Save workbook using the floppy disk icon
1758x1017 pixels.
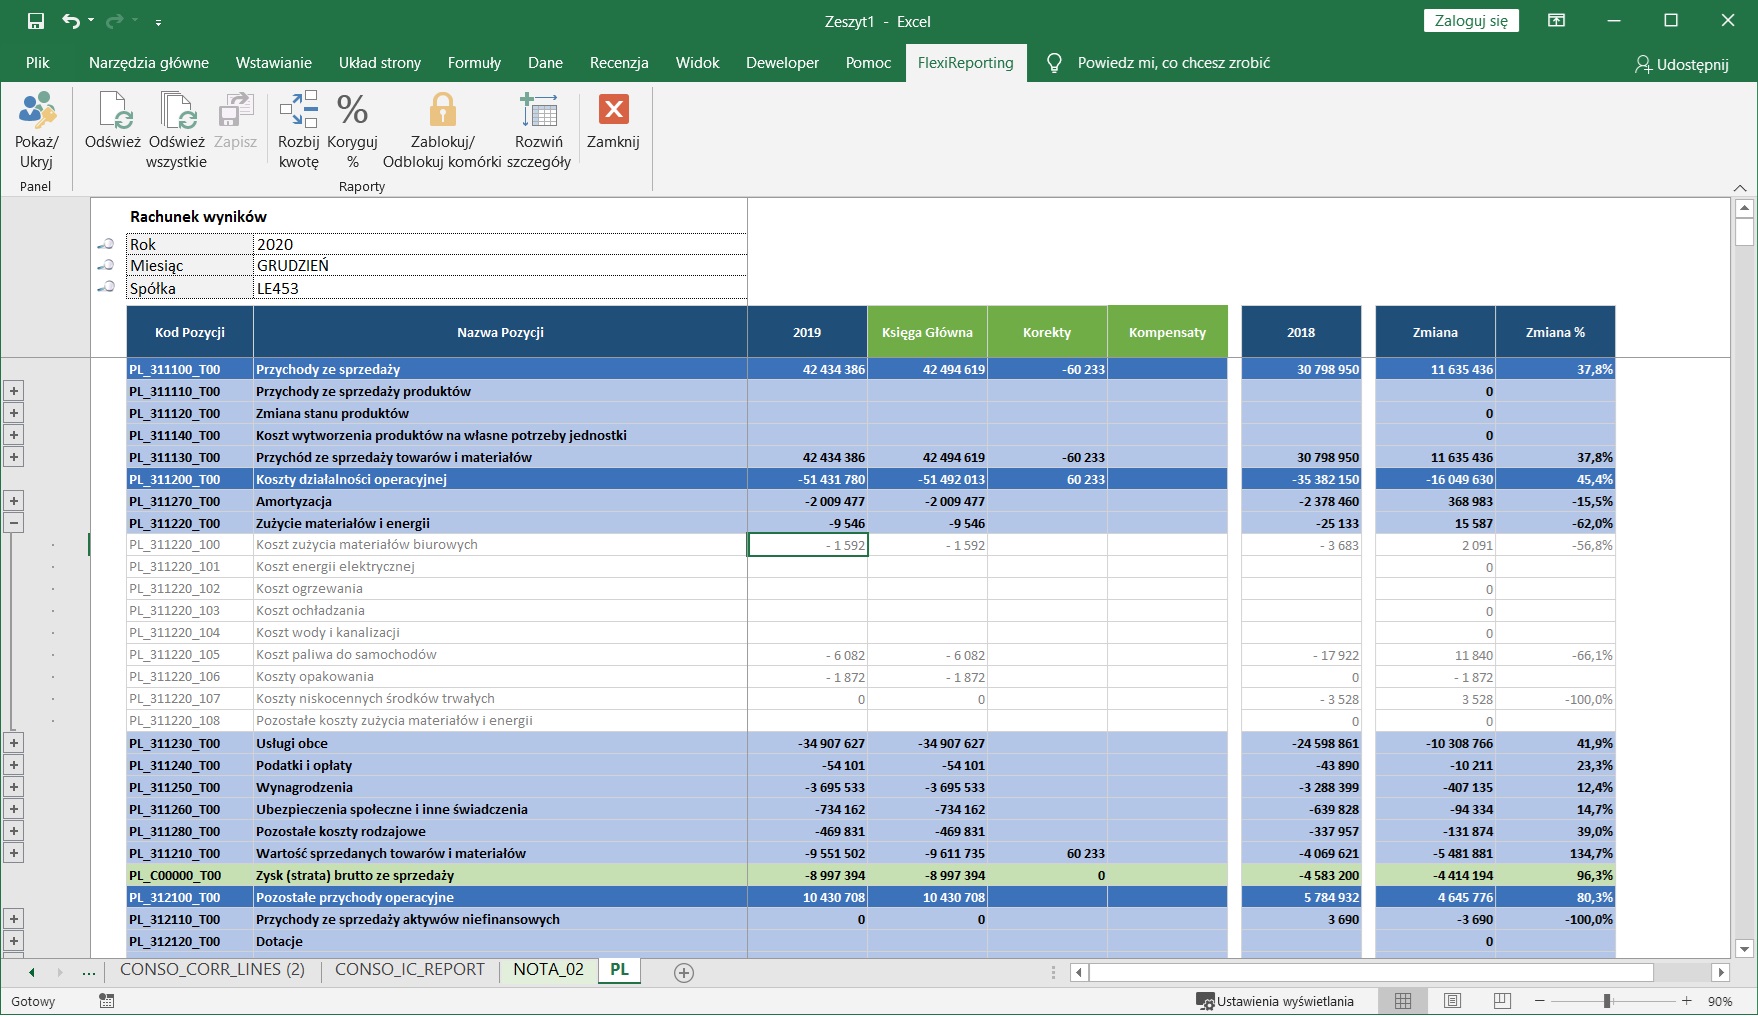click(x=36, y=21)
